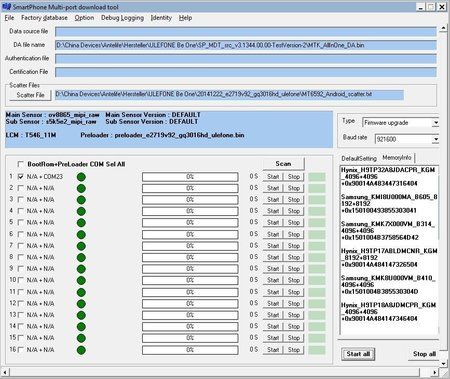Enable port 2 checkbox
Screen dimensions: 450x379
[x=21, y=188]
